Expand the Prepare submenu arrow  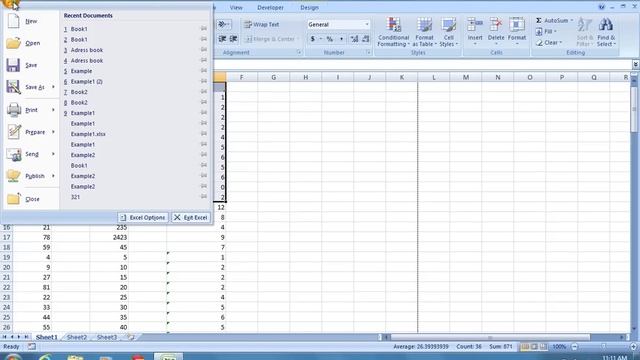point(53,132)
